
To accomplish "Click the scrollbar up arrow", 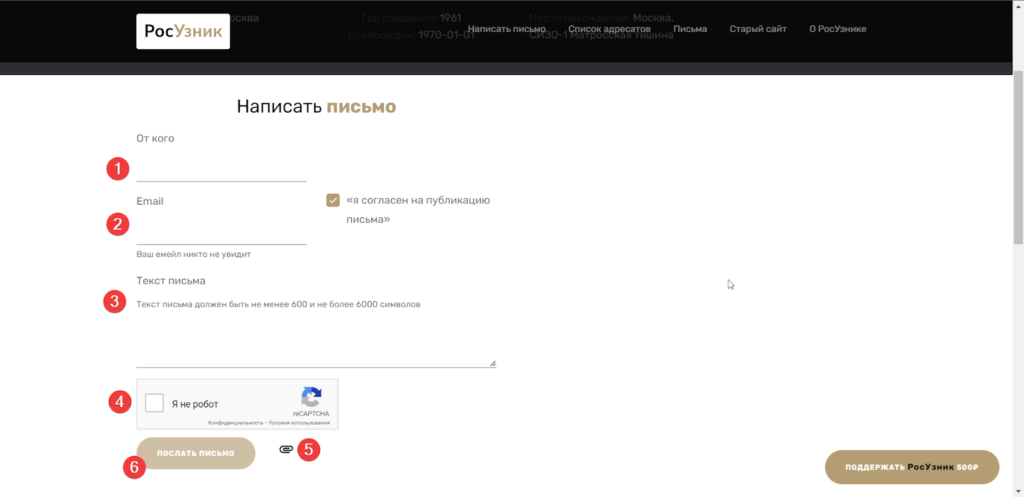I will coord(1018,6).
